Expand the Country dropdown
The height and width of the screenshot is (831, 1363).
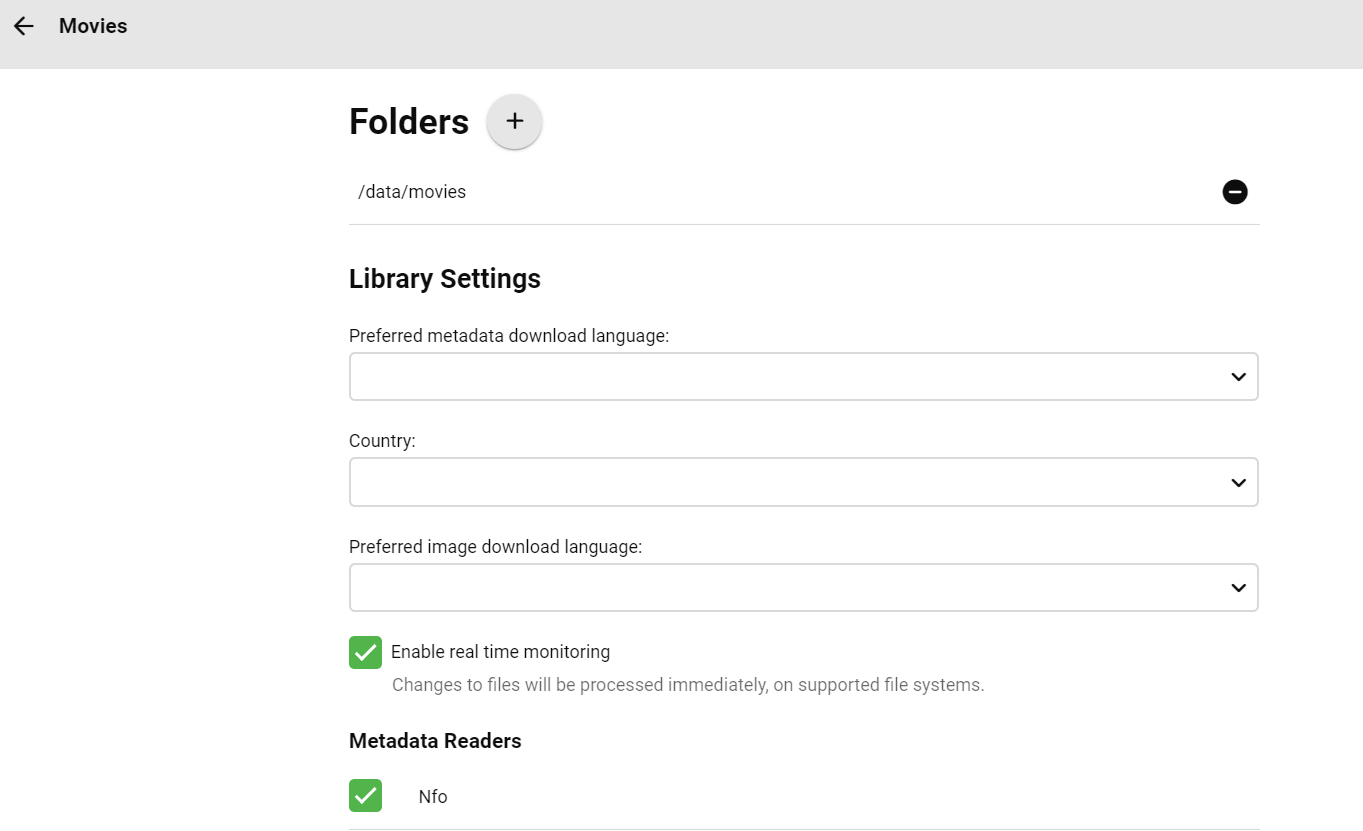[x=803, y=483]
